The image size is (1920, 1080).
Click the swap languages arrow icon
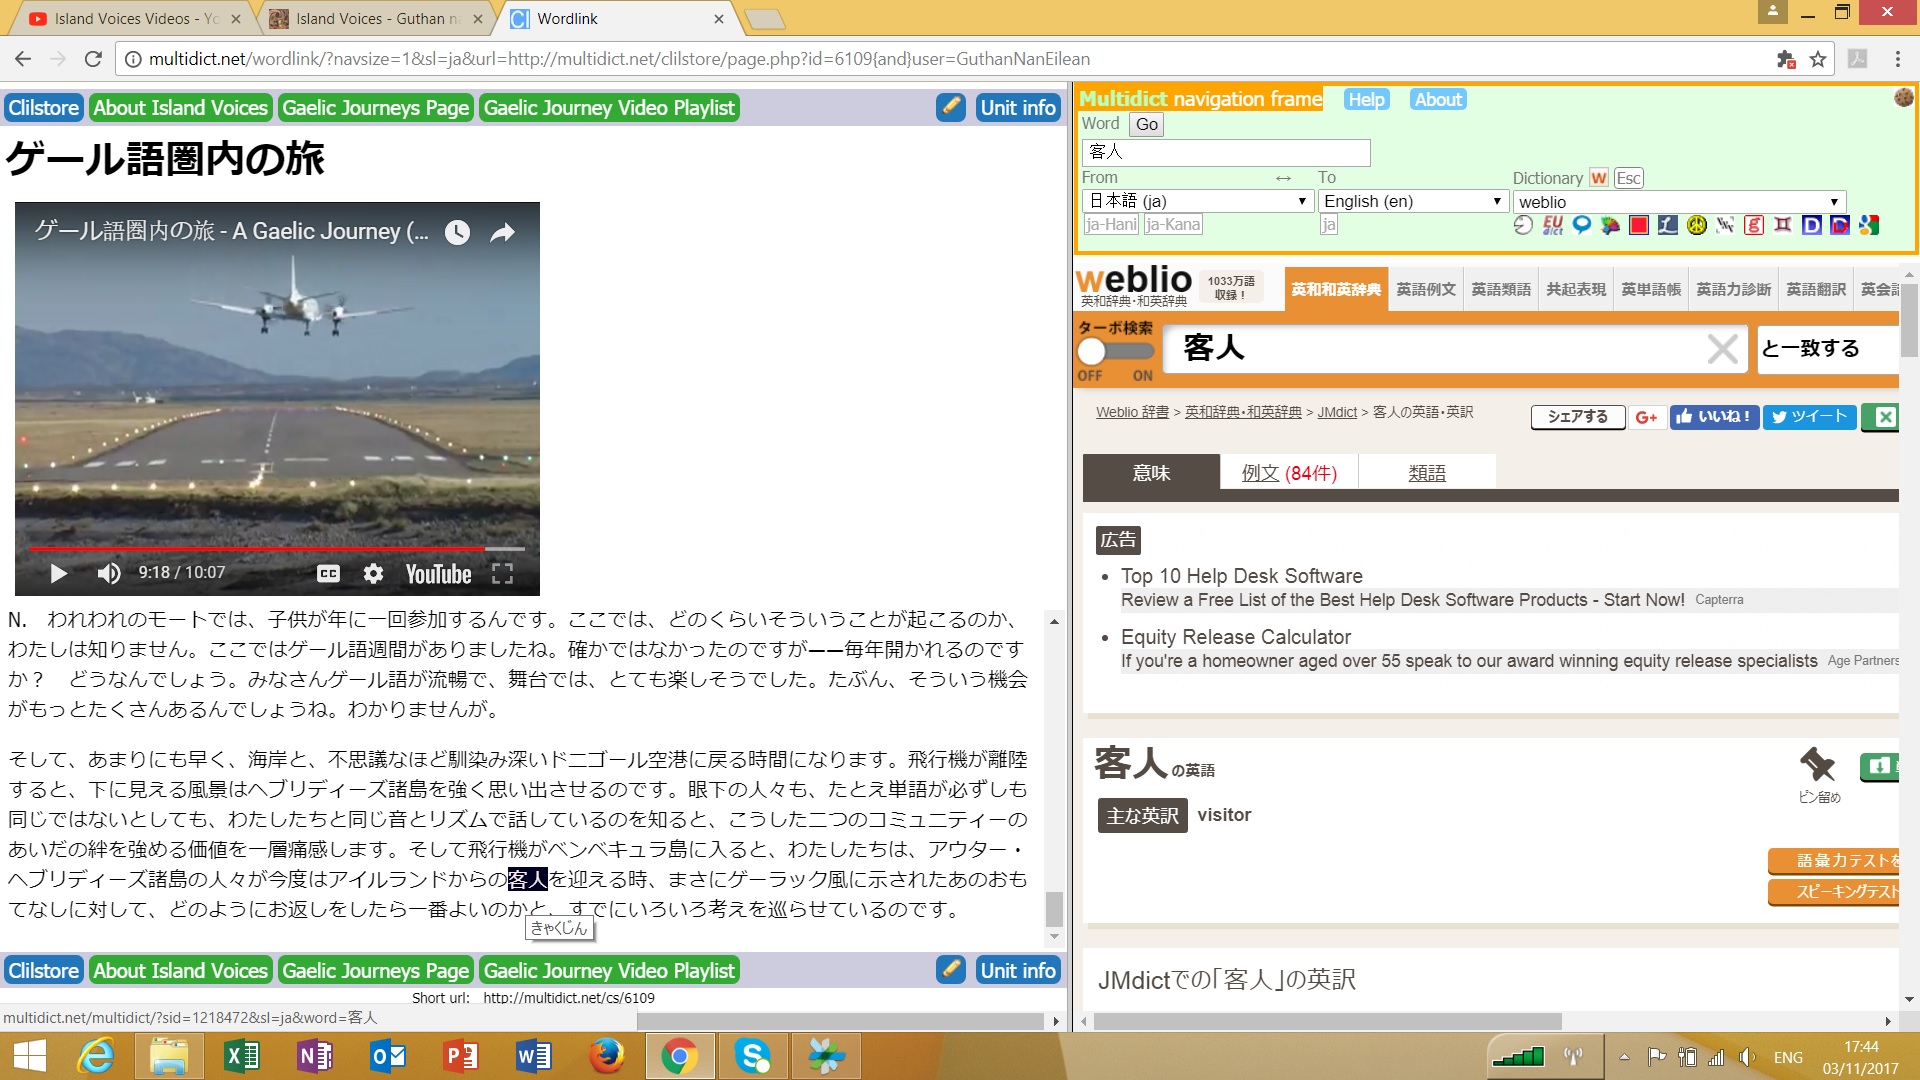[1283, 178]
